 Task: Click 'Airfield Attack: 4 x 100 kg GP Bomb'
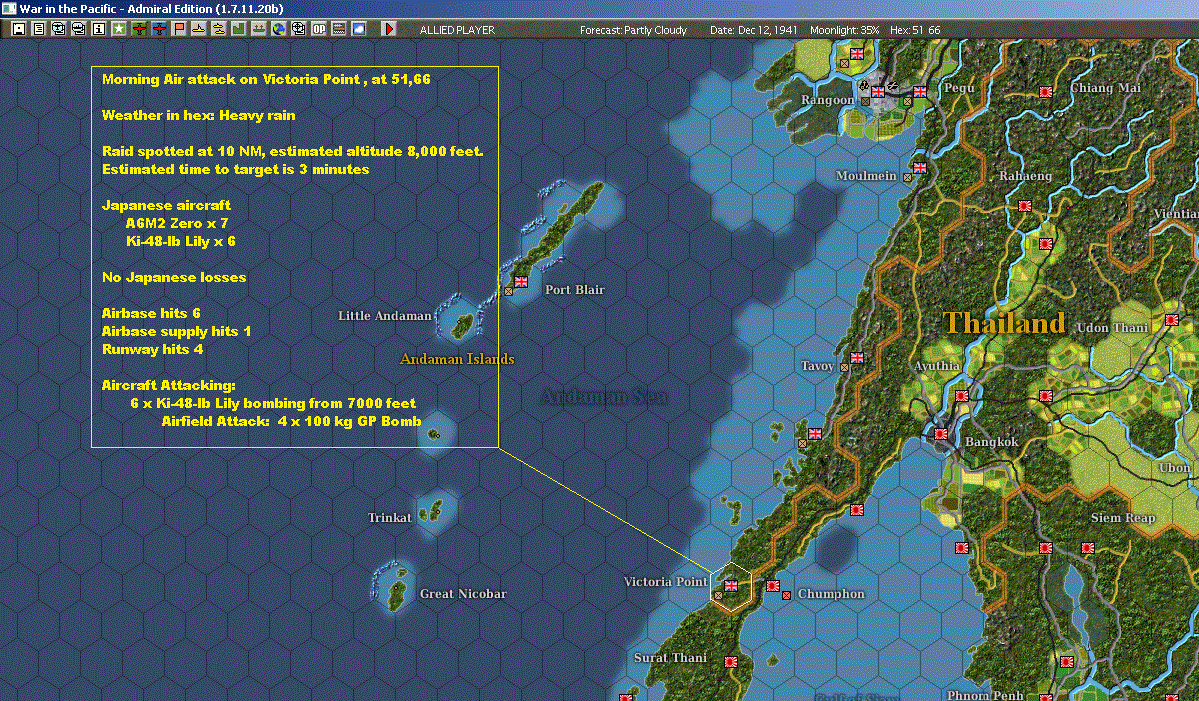pyautogui.click(x=291, y=420)
